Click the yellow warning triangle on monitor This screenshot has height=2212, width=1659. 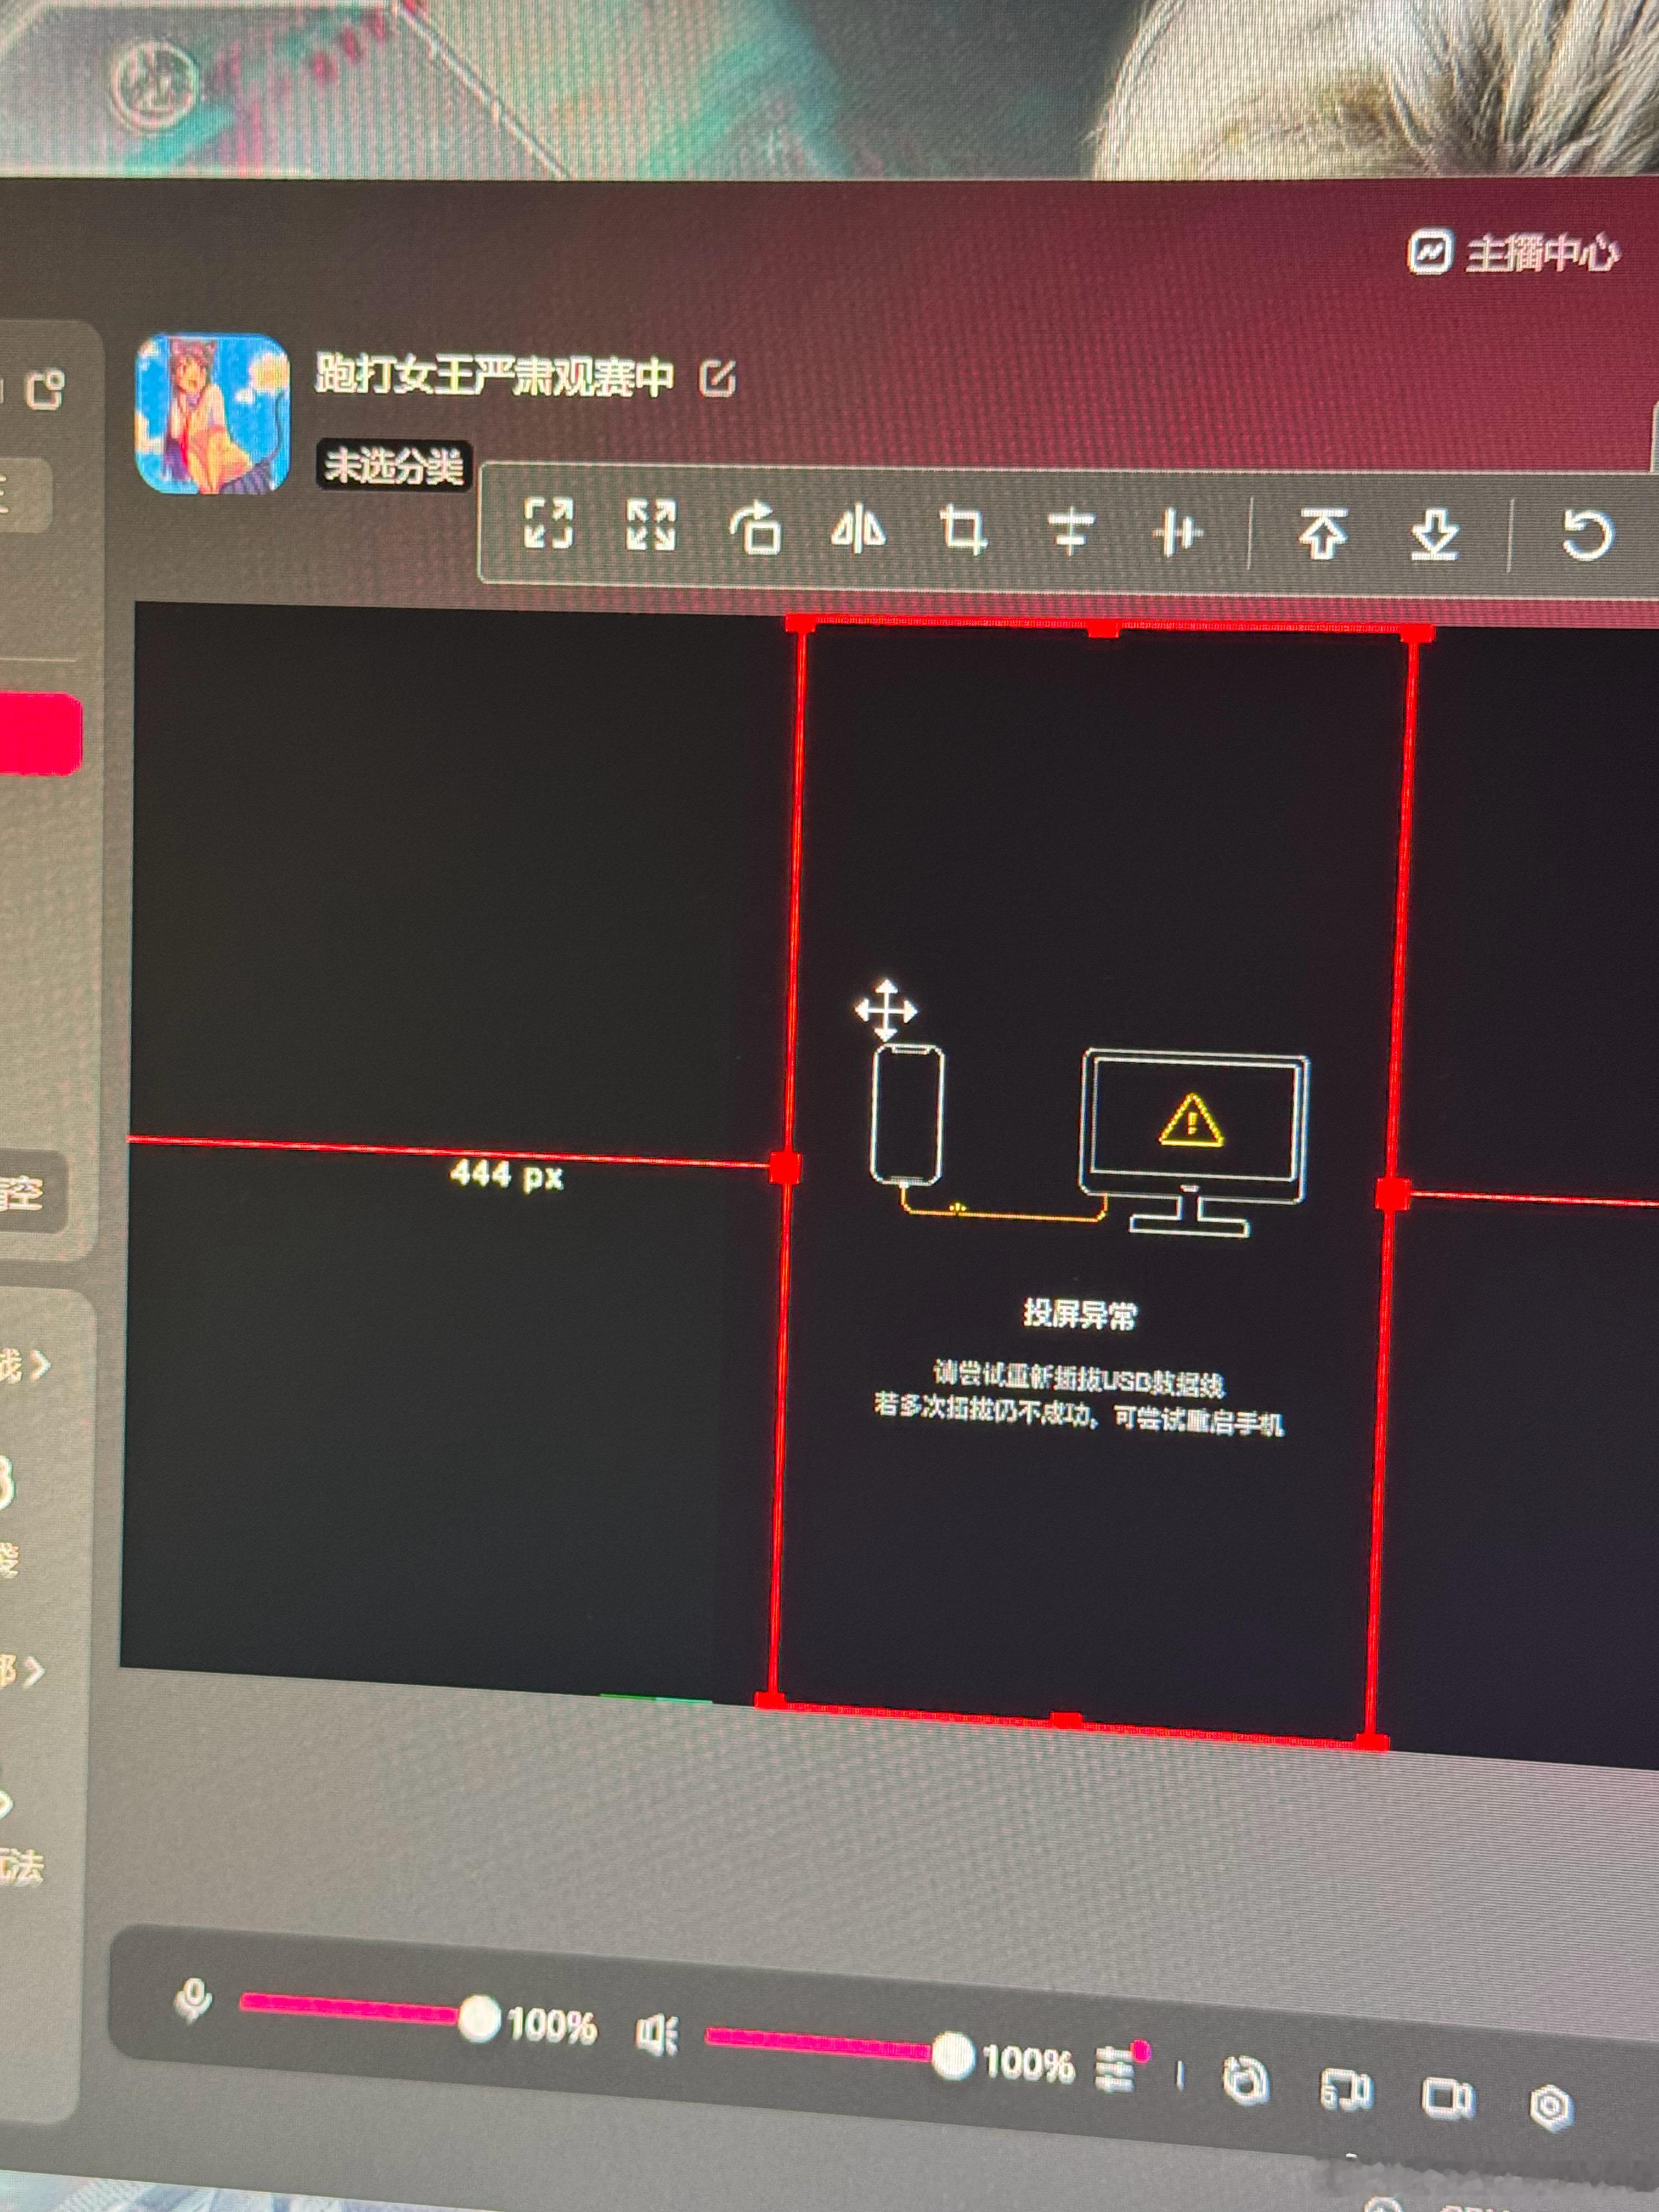click(x=1191, y=1120)
